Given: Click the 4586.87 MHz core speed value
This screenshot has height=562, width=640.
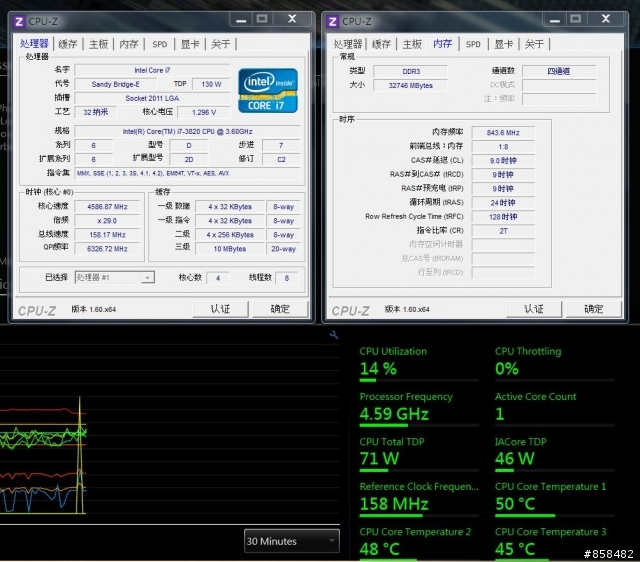Looking at the screenshot, I should (x=107, y=207).
